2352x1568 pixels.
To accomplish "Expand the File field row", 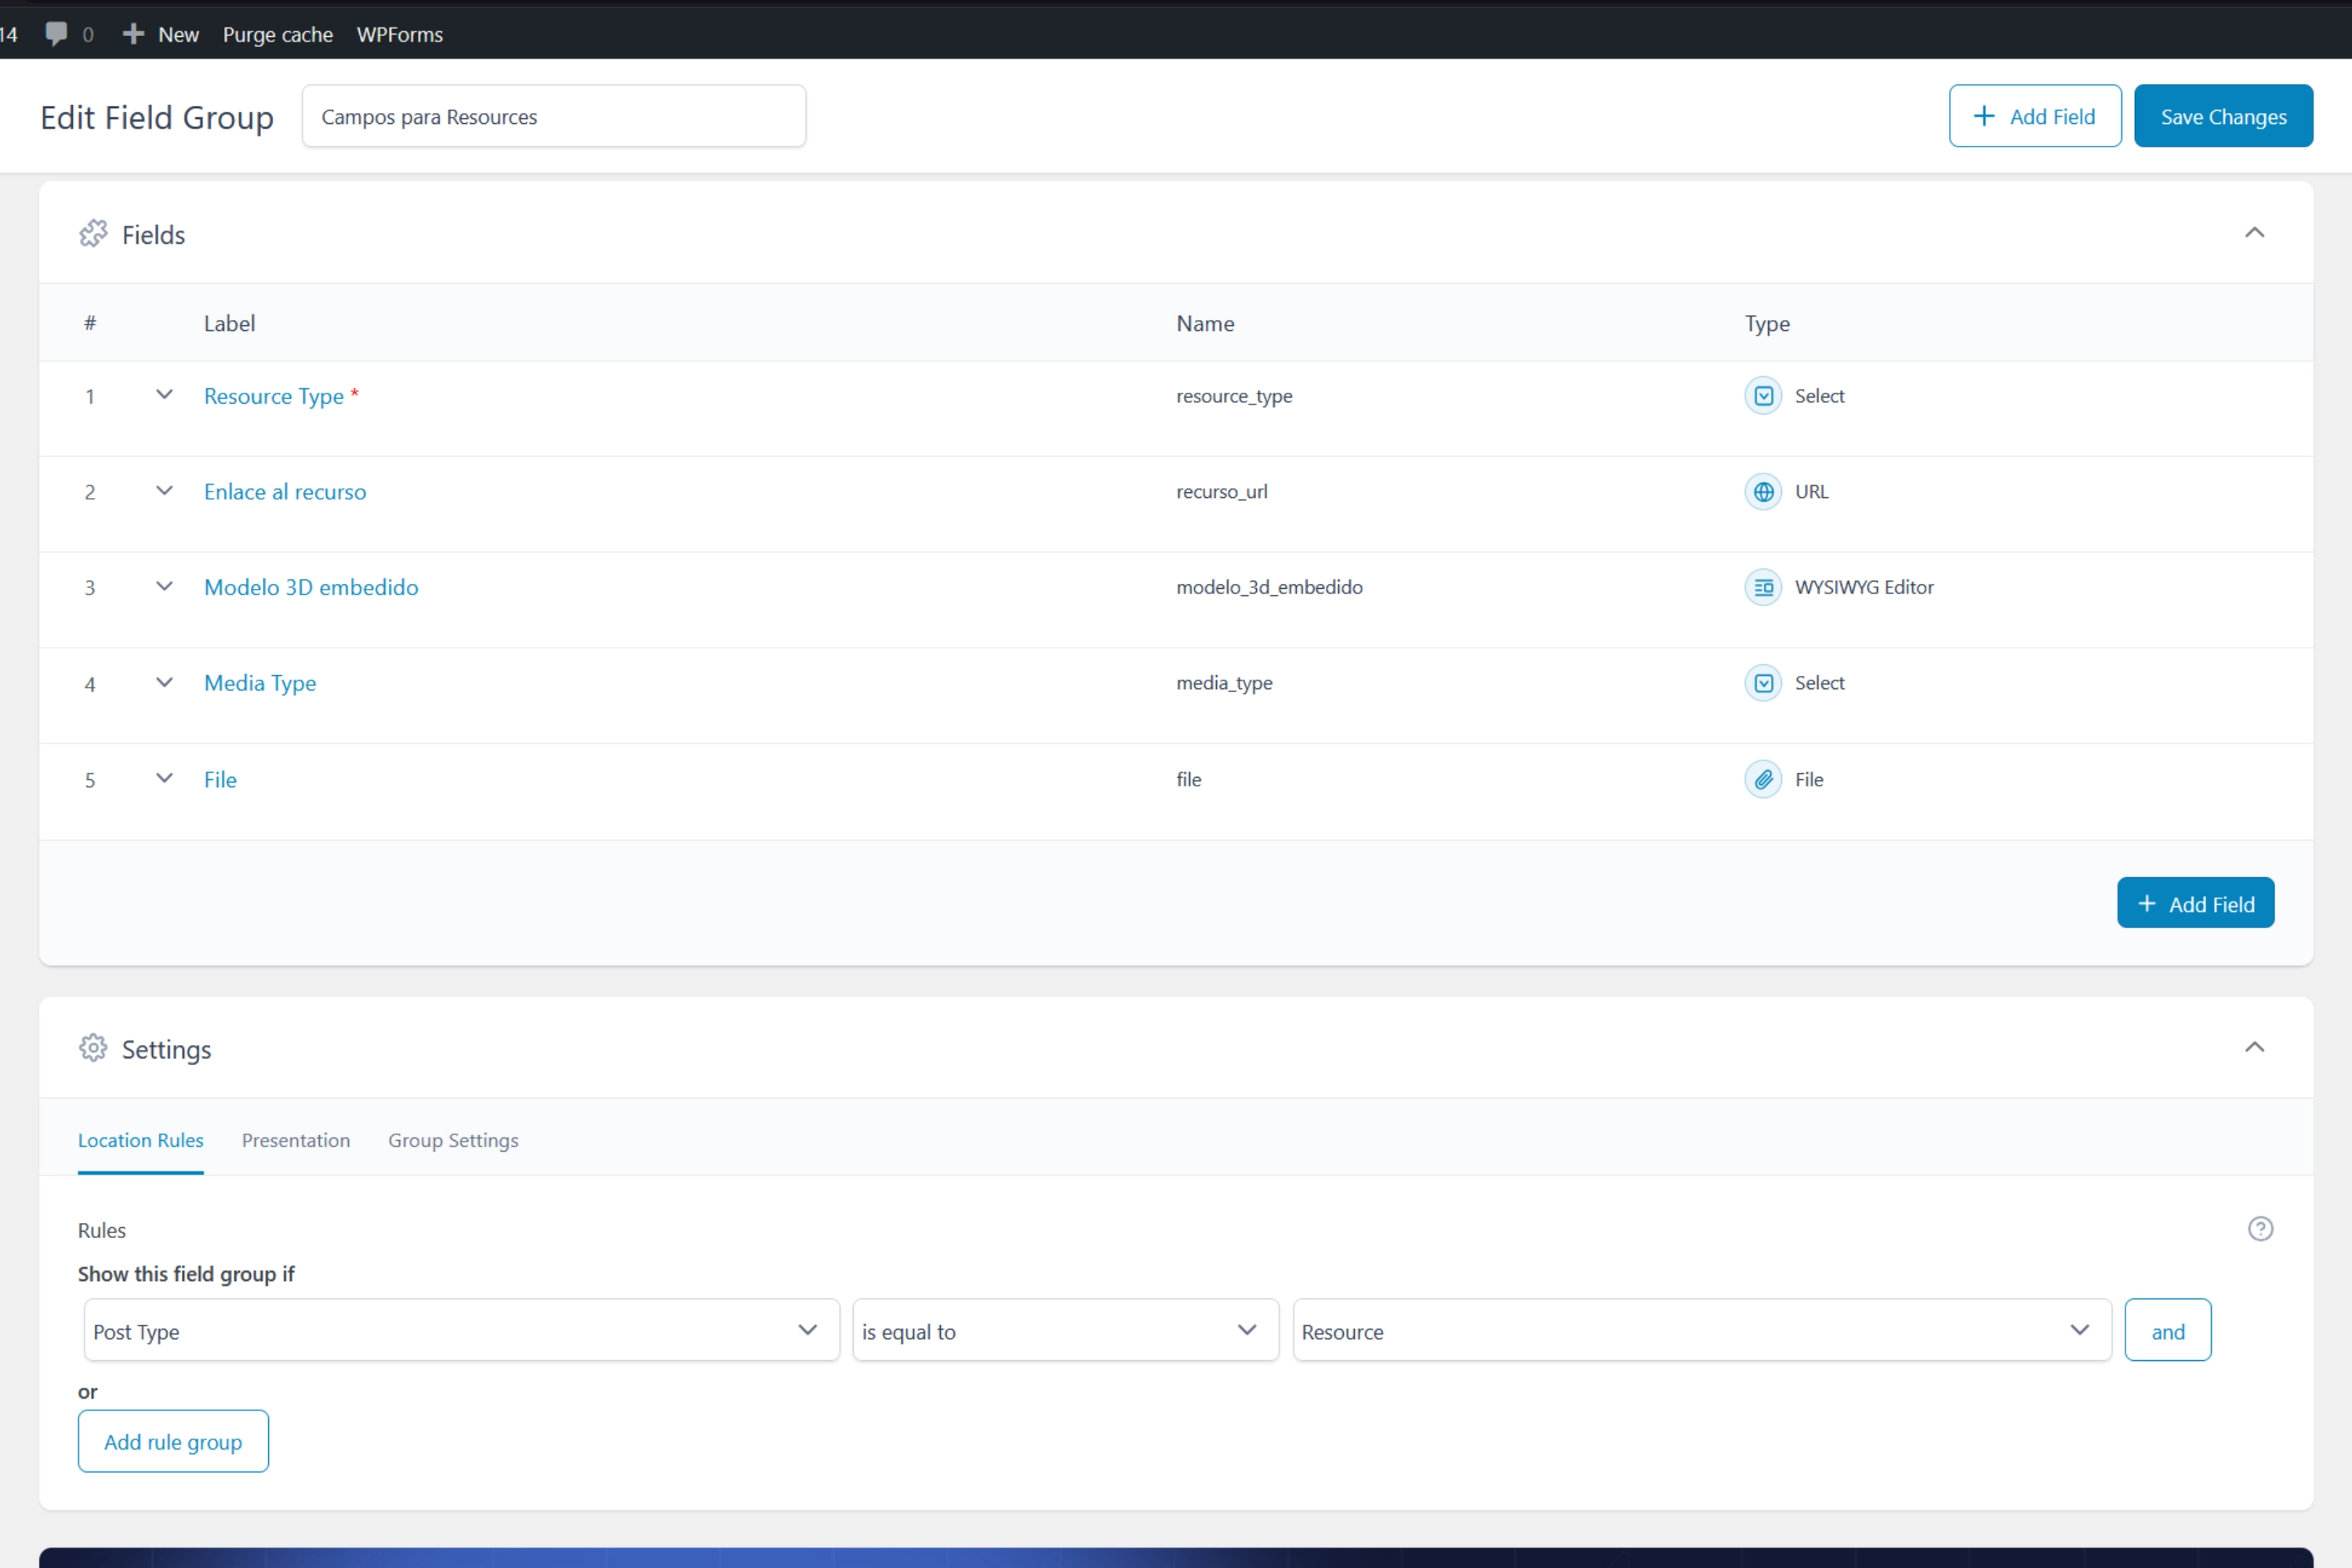I will coord(165,779).
